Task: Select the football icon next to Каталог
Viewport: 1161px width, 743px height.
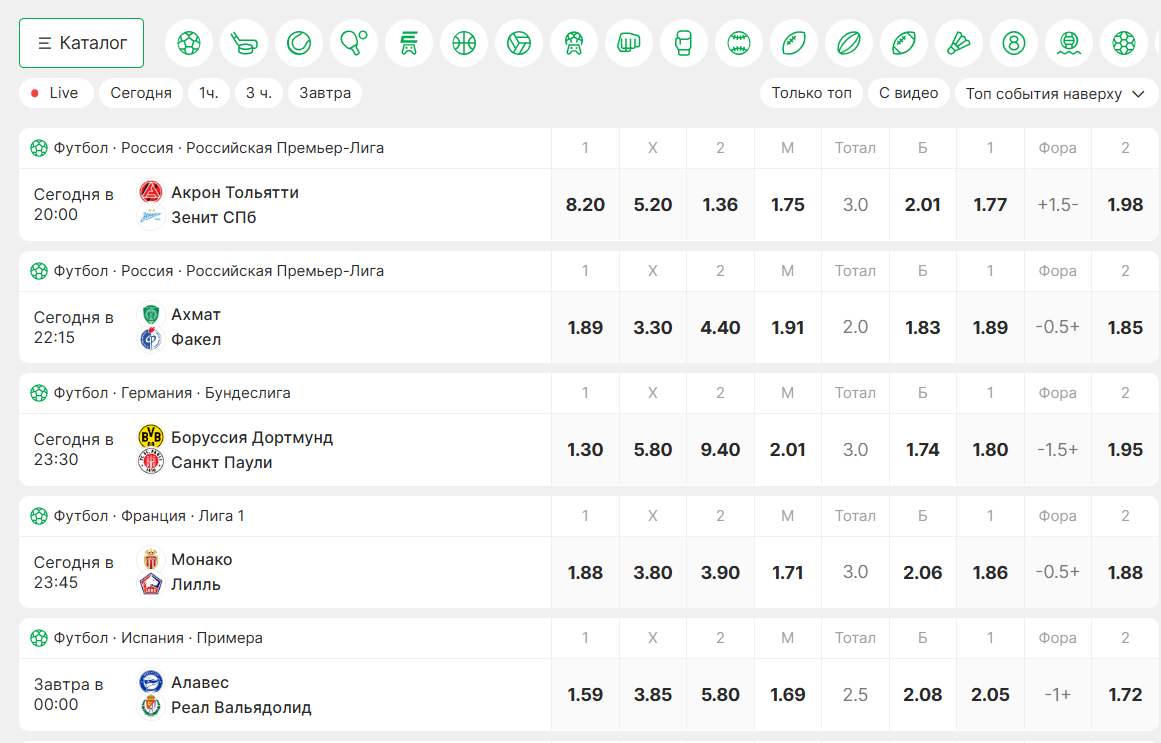Action: click(189, 43)
